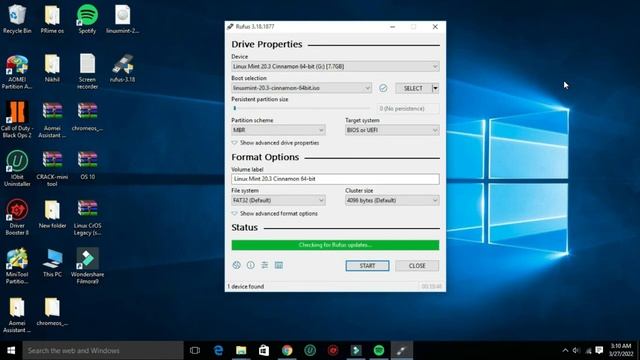Open the Action Center notification icon
Image resolution: width=640 pixels, height=360 pixels.
(599, 350)
